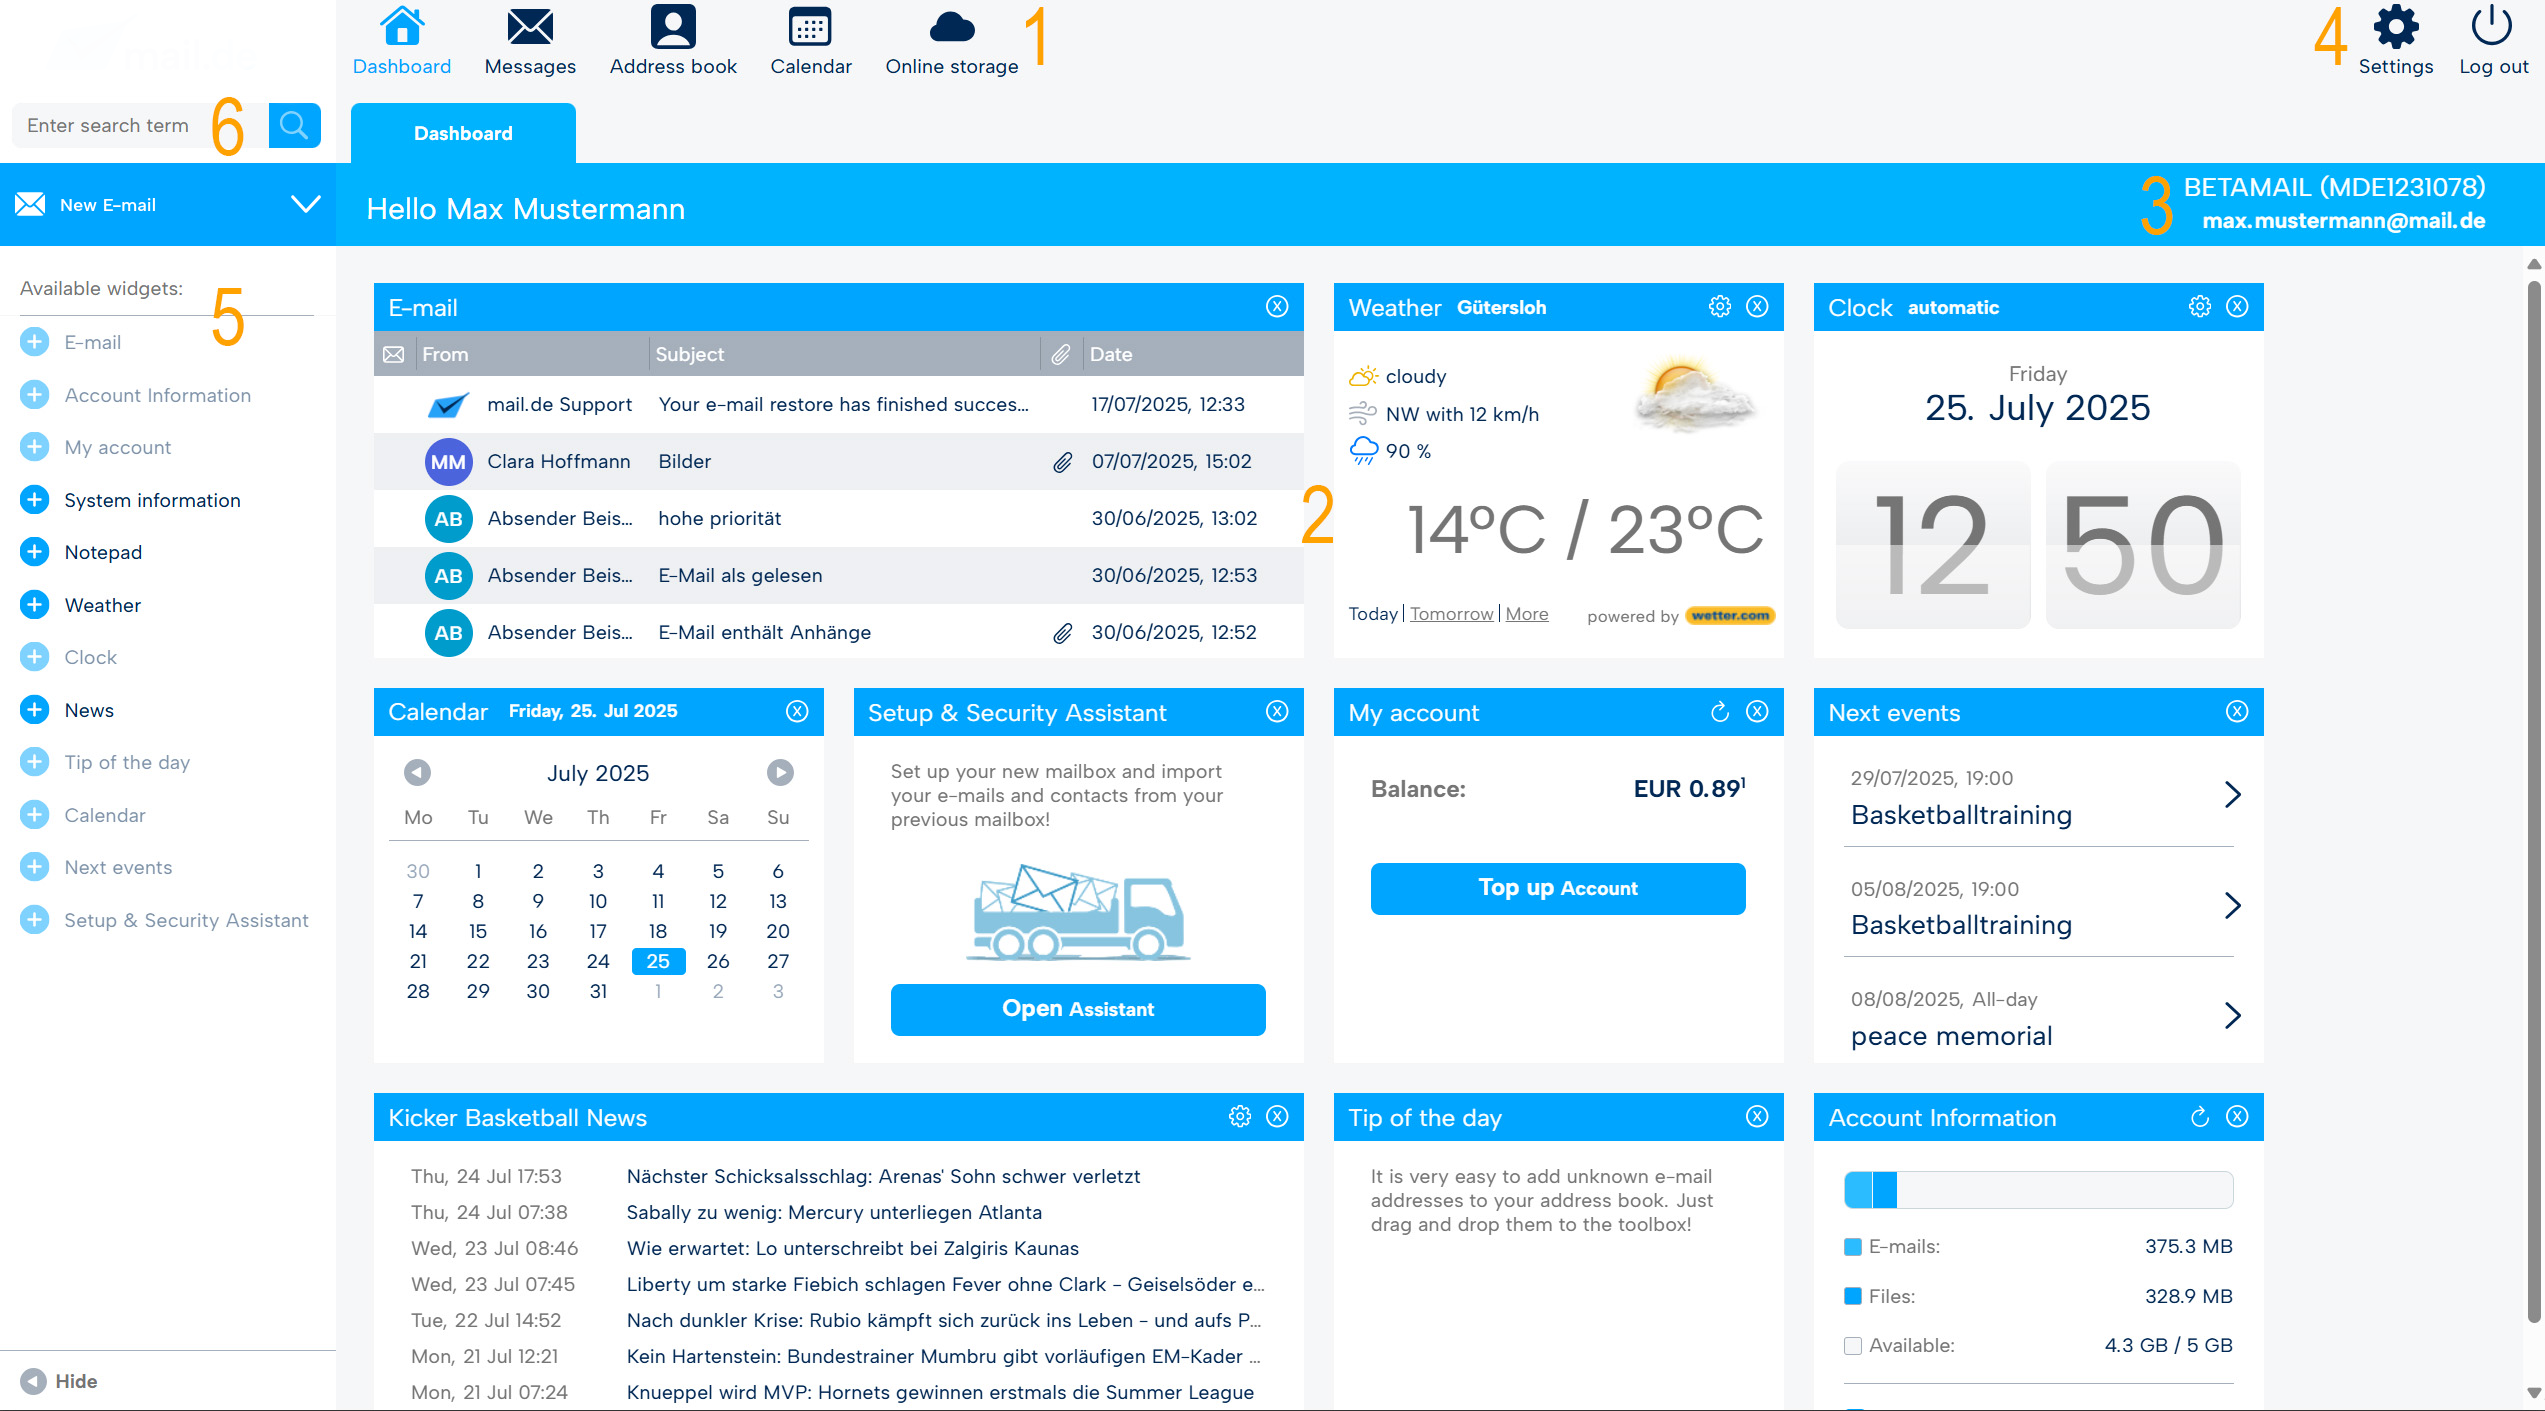Open the More weather link
Viewport: 2545px width, 1411px height.
click(1527, 614)
